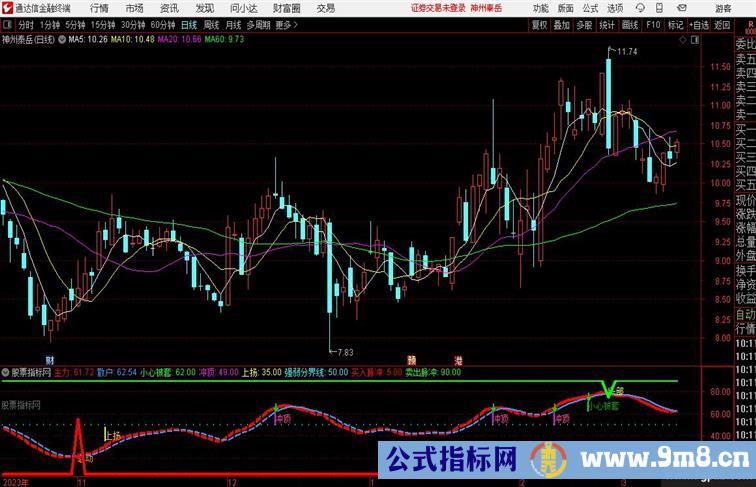The width and height of the screenshot is (756, 487).
Task: Expand chart settings arrow beside 神州泰岳(日线)
Action: click(x=62, y=40)
